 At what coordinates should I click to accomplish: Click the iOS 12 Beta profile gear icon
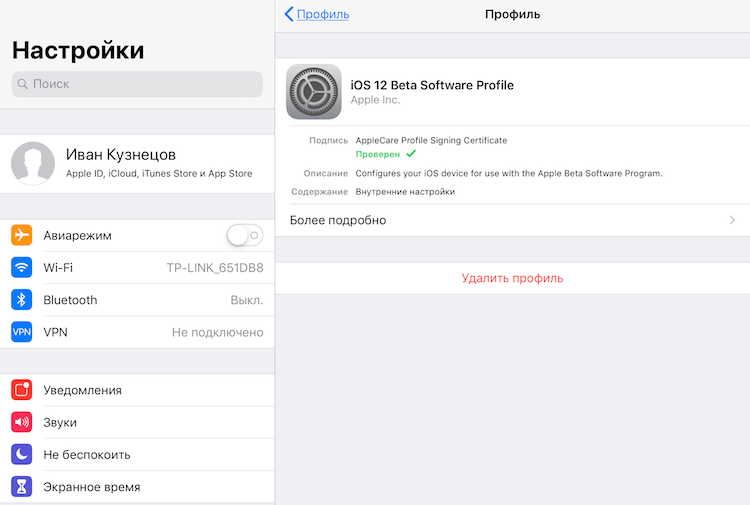coord(314,92)
